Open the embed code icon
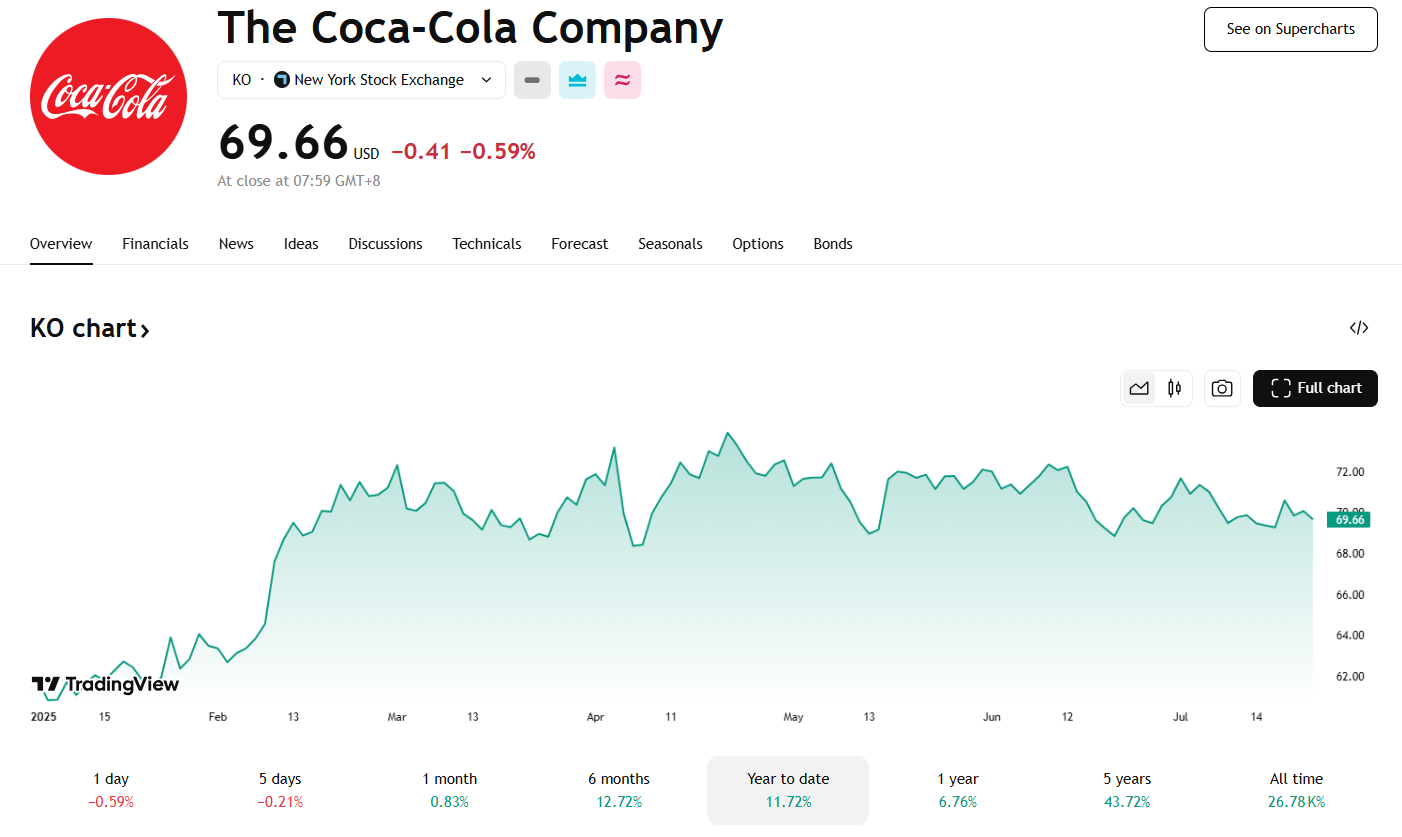This screenshot has height=837, width=1402. (x=1358, y=328)
